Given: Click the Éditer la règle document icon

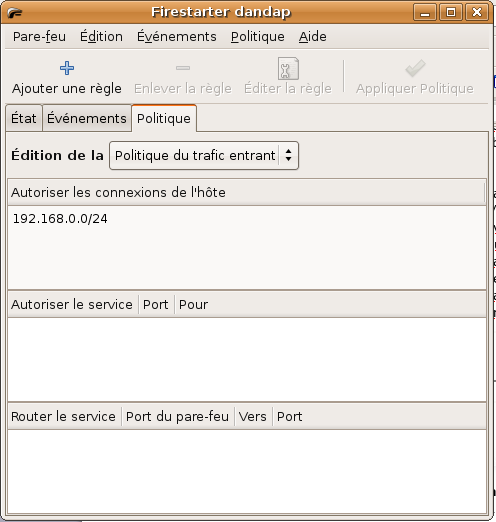Looking at the screenshot, I should tap(288, 69).
